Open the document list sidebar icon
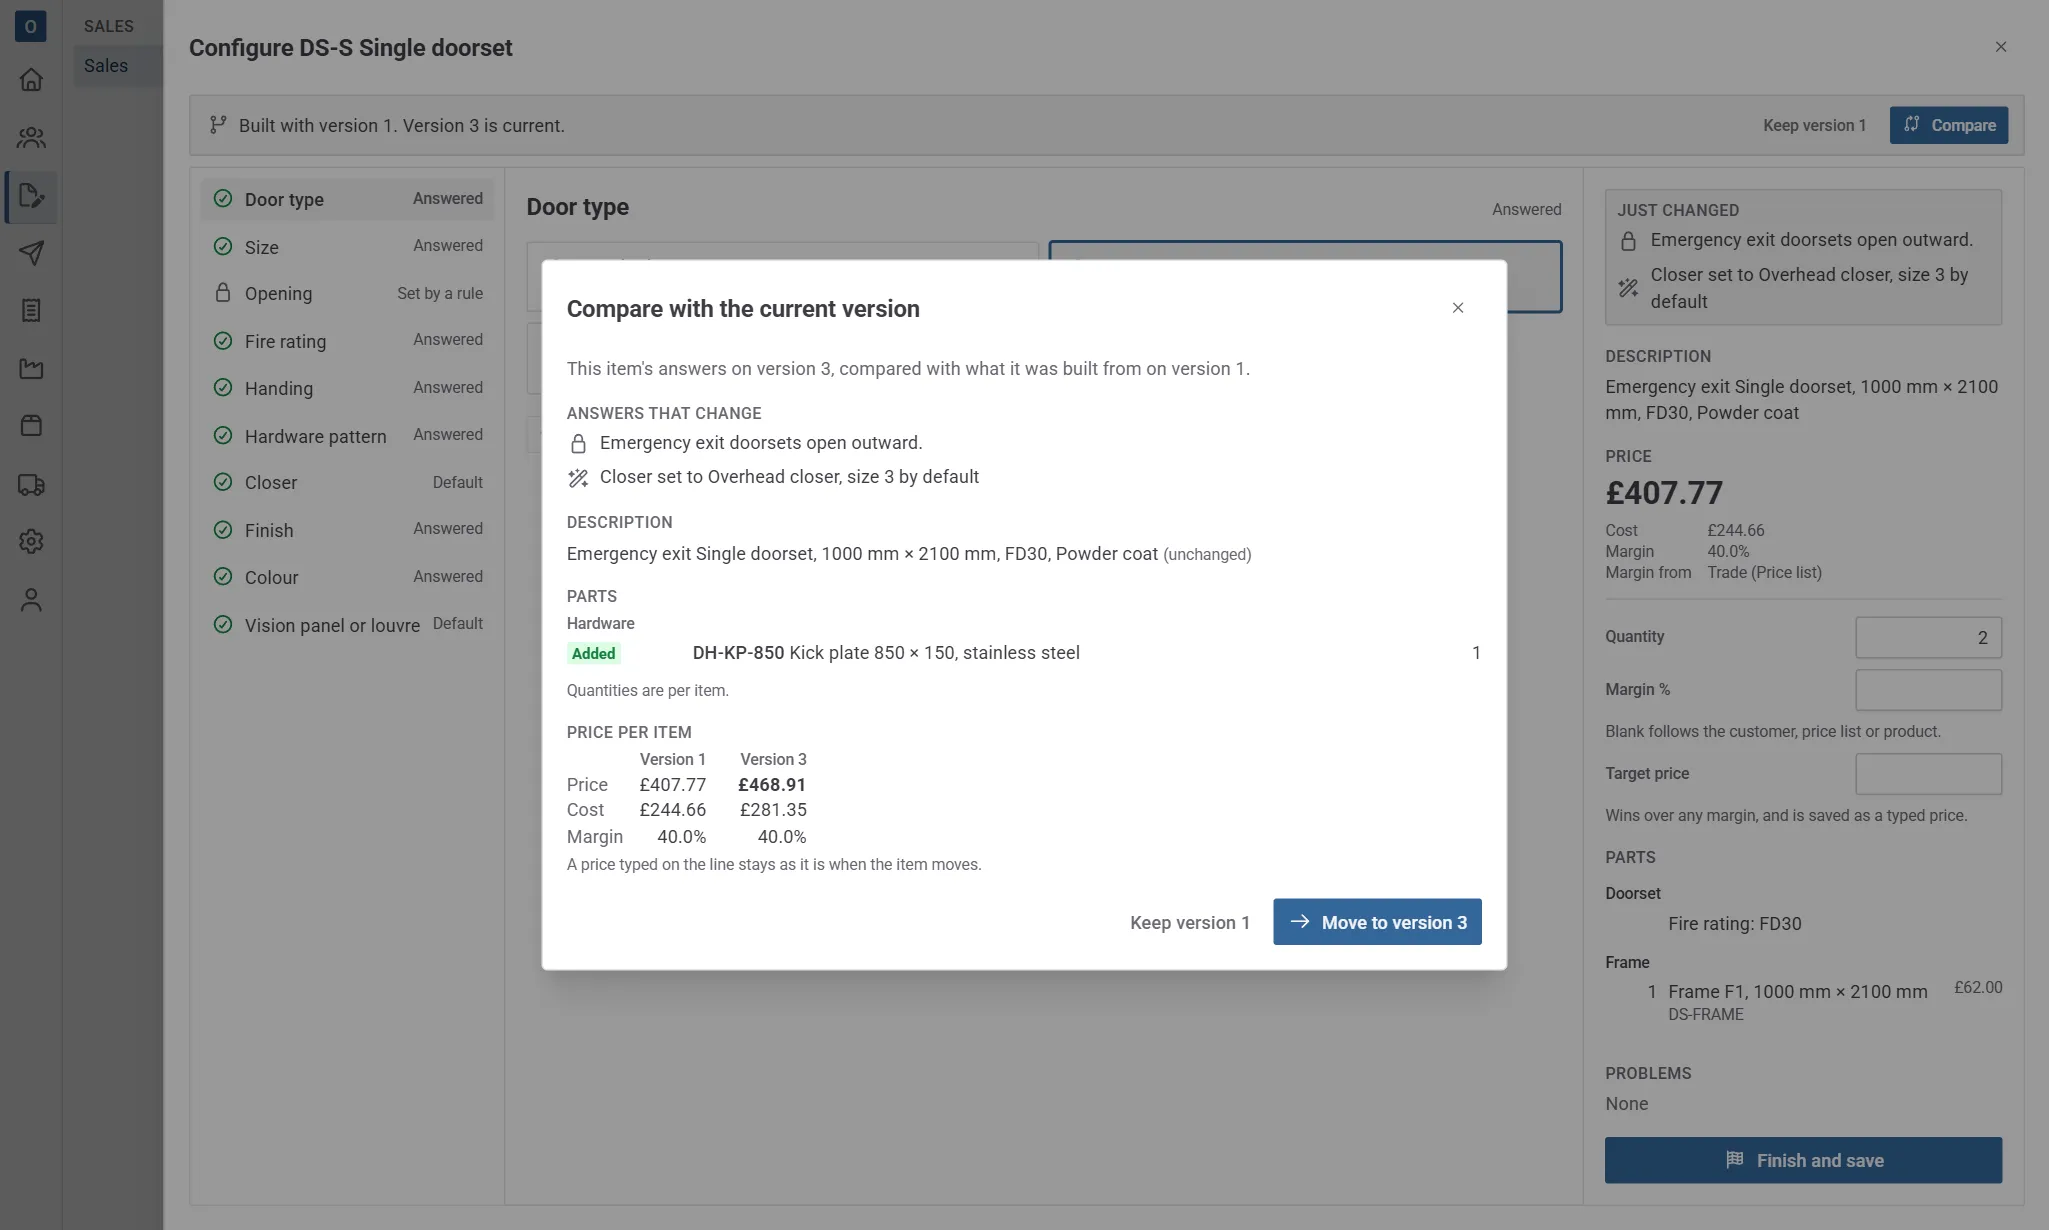Screen dimensions: 2049x1230 (31, 311)
